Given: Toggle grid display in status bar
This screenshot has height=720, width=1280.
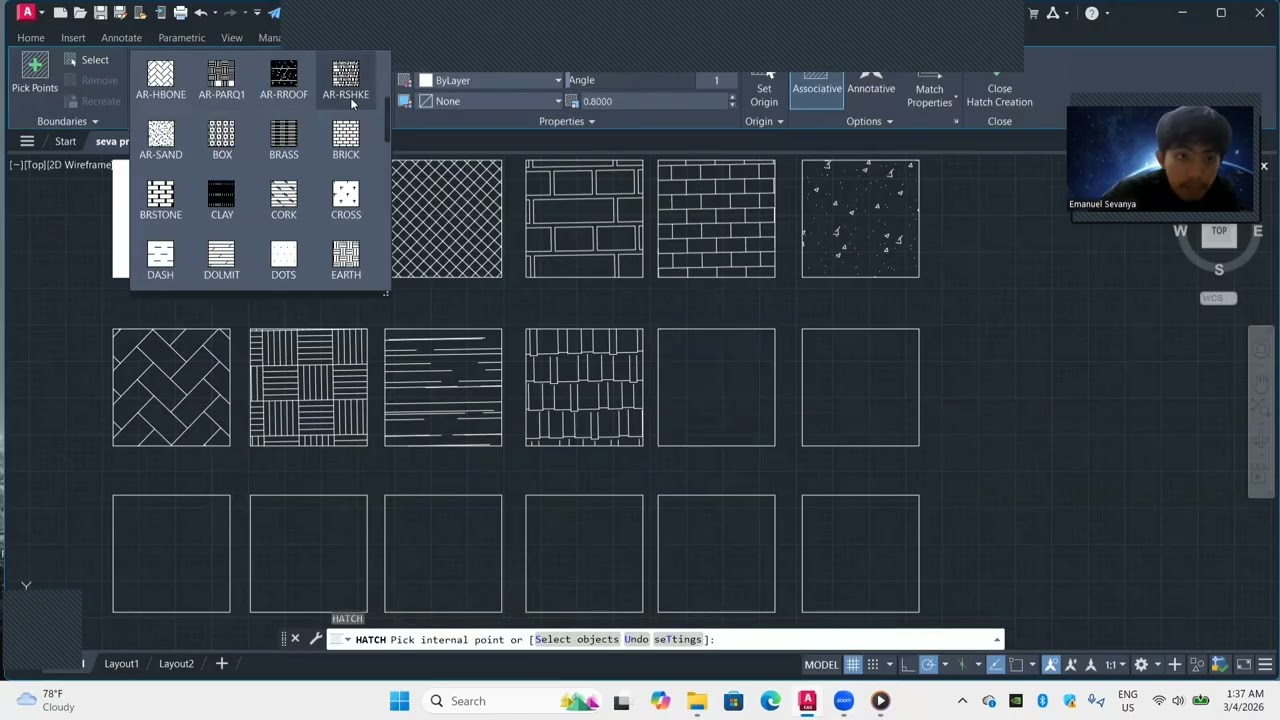Looking at the screenshot, I should (x=853, y=664).
